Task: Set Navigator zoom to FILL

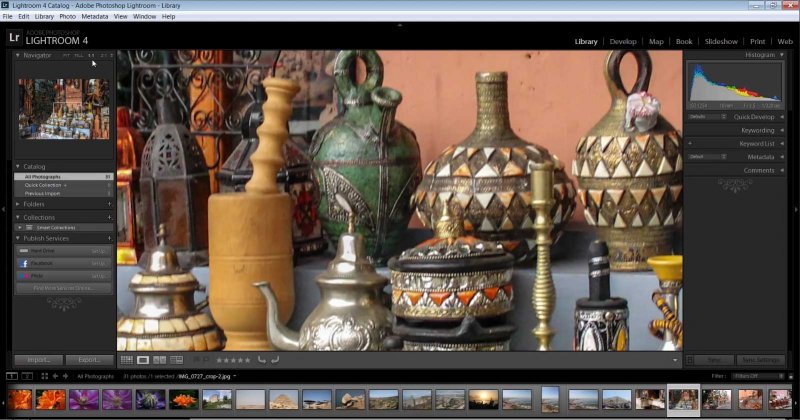Action: [x=78, y=56]
